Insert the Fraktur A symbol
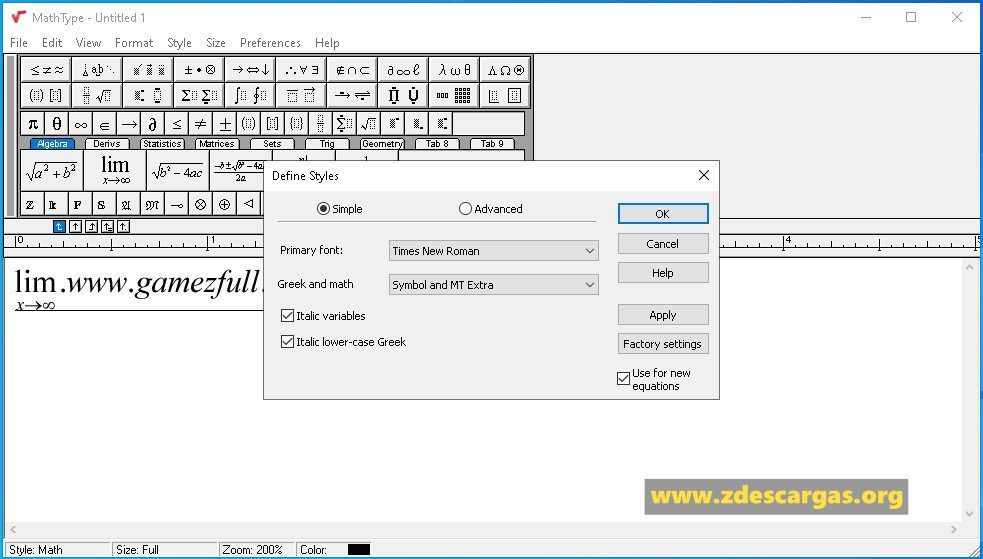 pos(127,204)
